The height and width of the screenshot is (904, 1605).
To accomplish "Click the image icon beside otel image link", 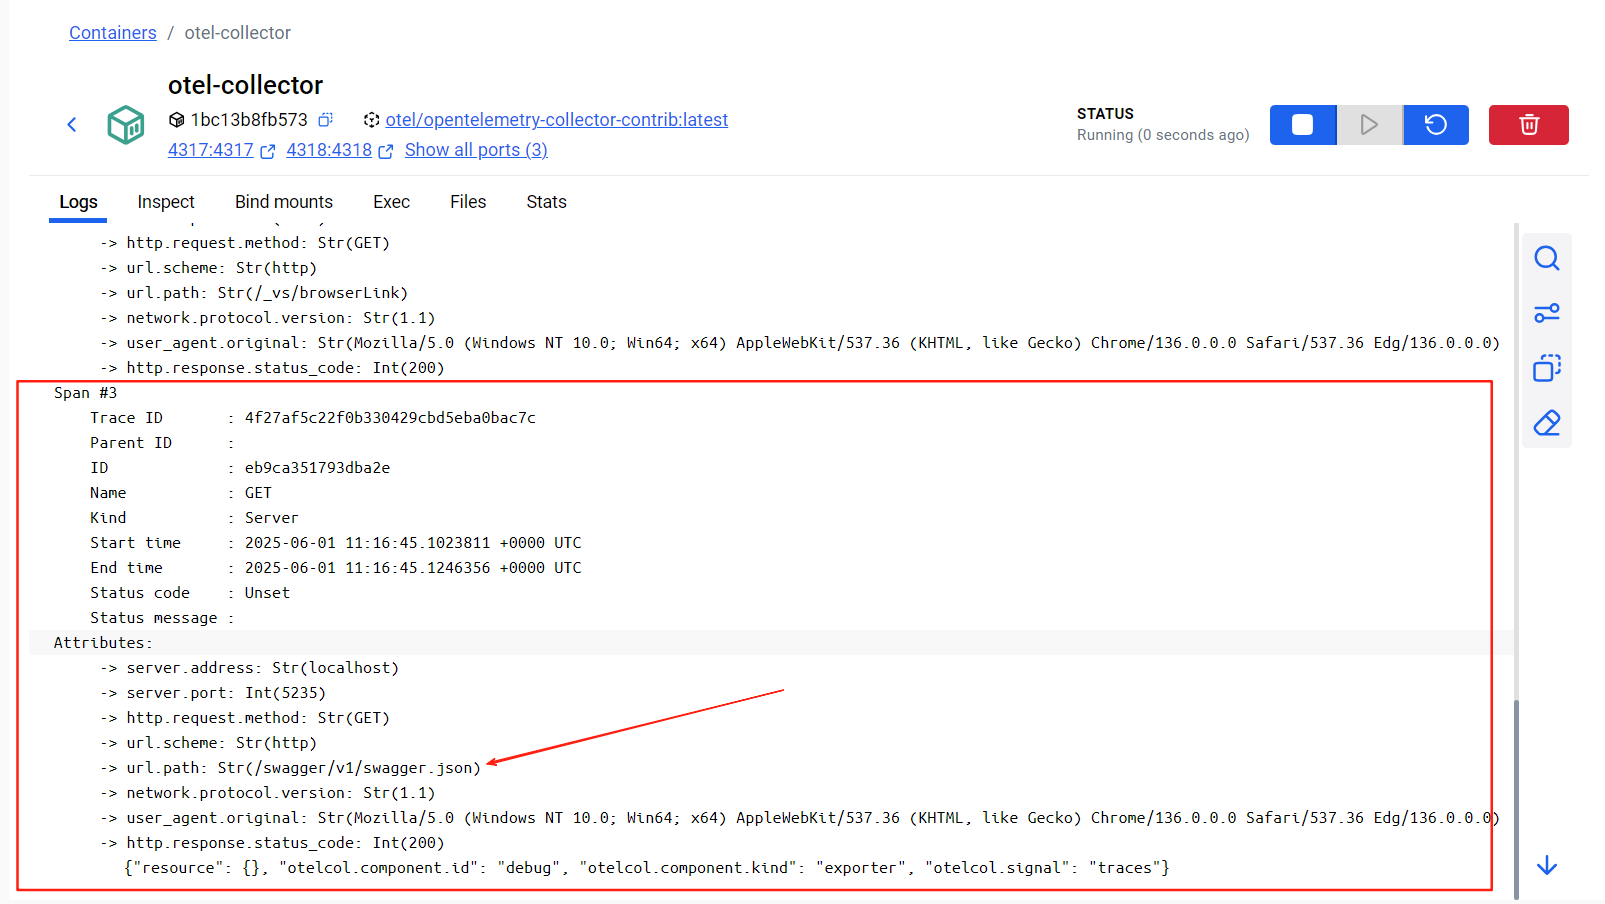I will click(x=371, y=120).
